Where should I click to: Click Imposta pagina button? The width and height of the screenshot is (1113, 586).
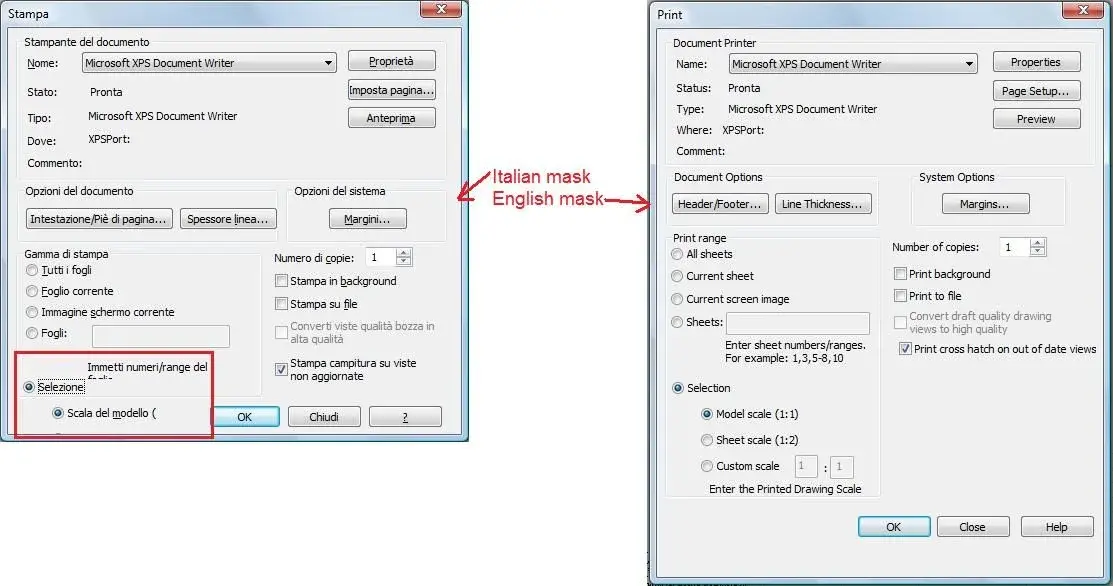[x=391, y=90]
